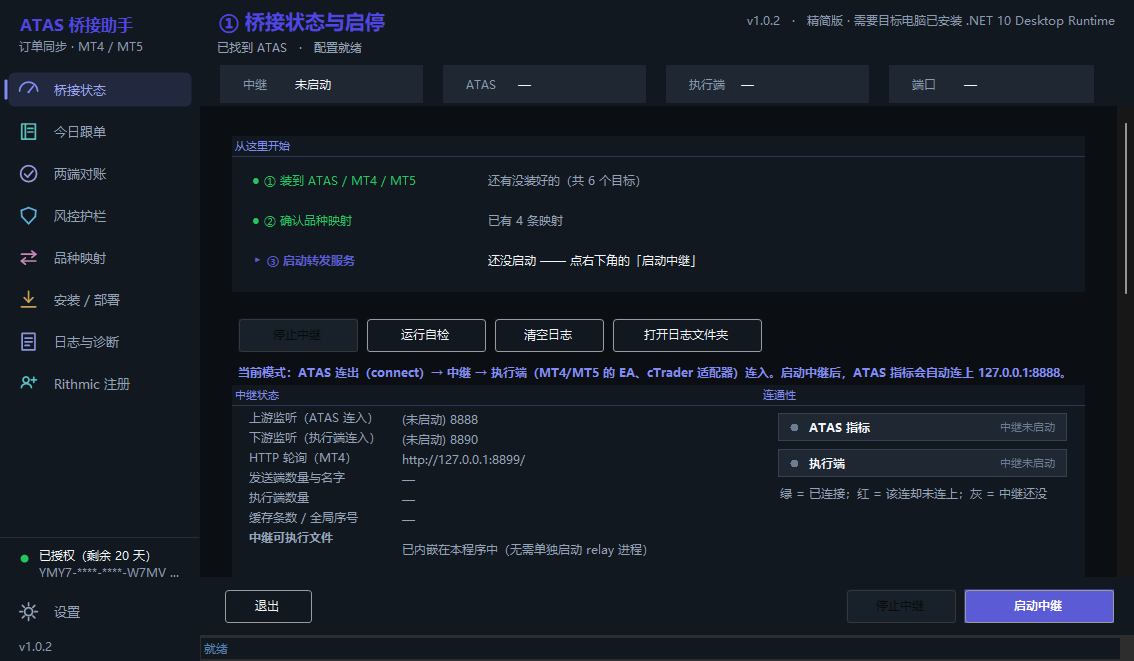Click the vertical scrollbar on the right

pyautogui.click(x=1125, y=208)
